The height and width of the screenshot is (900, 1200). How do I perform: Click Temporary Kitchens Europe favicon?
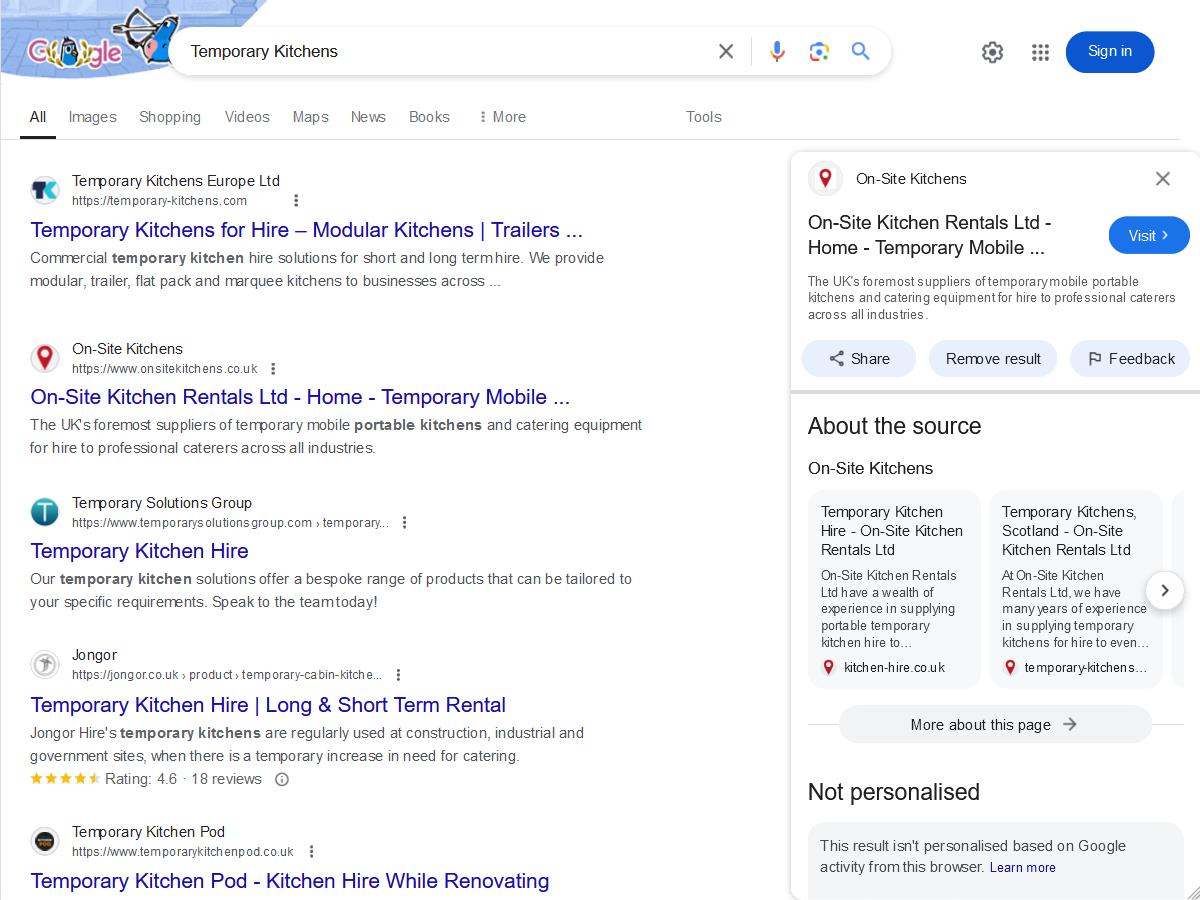coord(45,190)
